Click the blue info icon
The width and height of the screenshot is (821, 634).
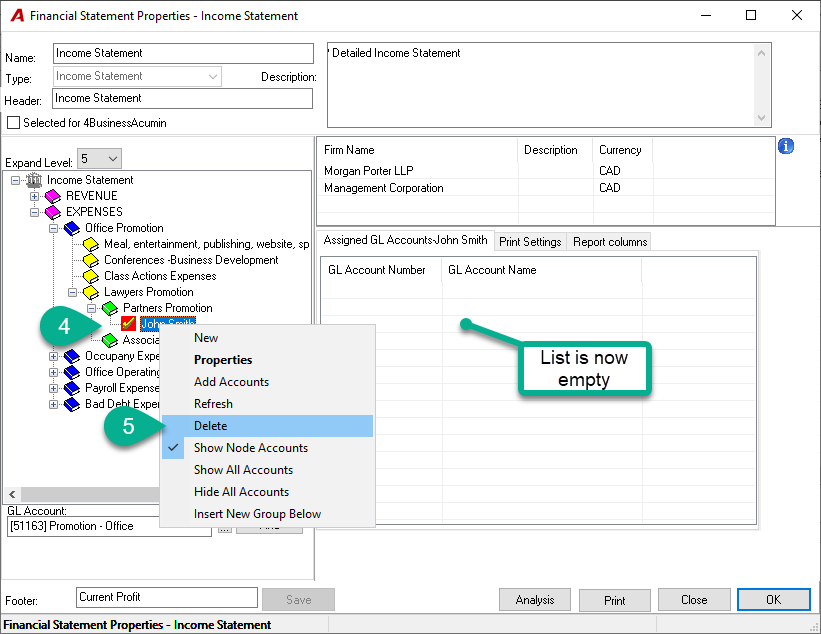point(785,146)
